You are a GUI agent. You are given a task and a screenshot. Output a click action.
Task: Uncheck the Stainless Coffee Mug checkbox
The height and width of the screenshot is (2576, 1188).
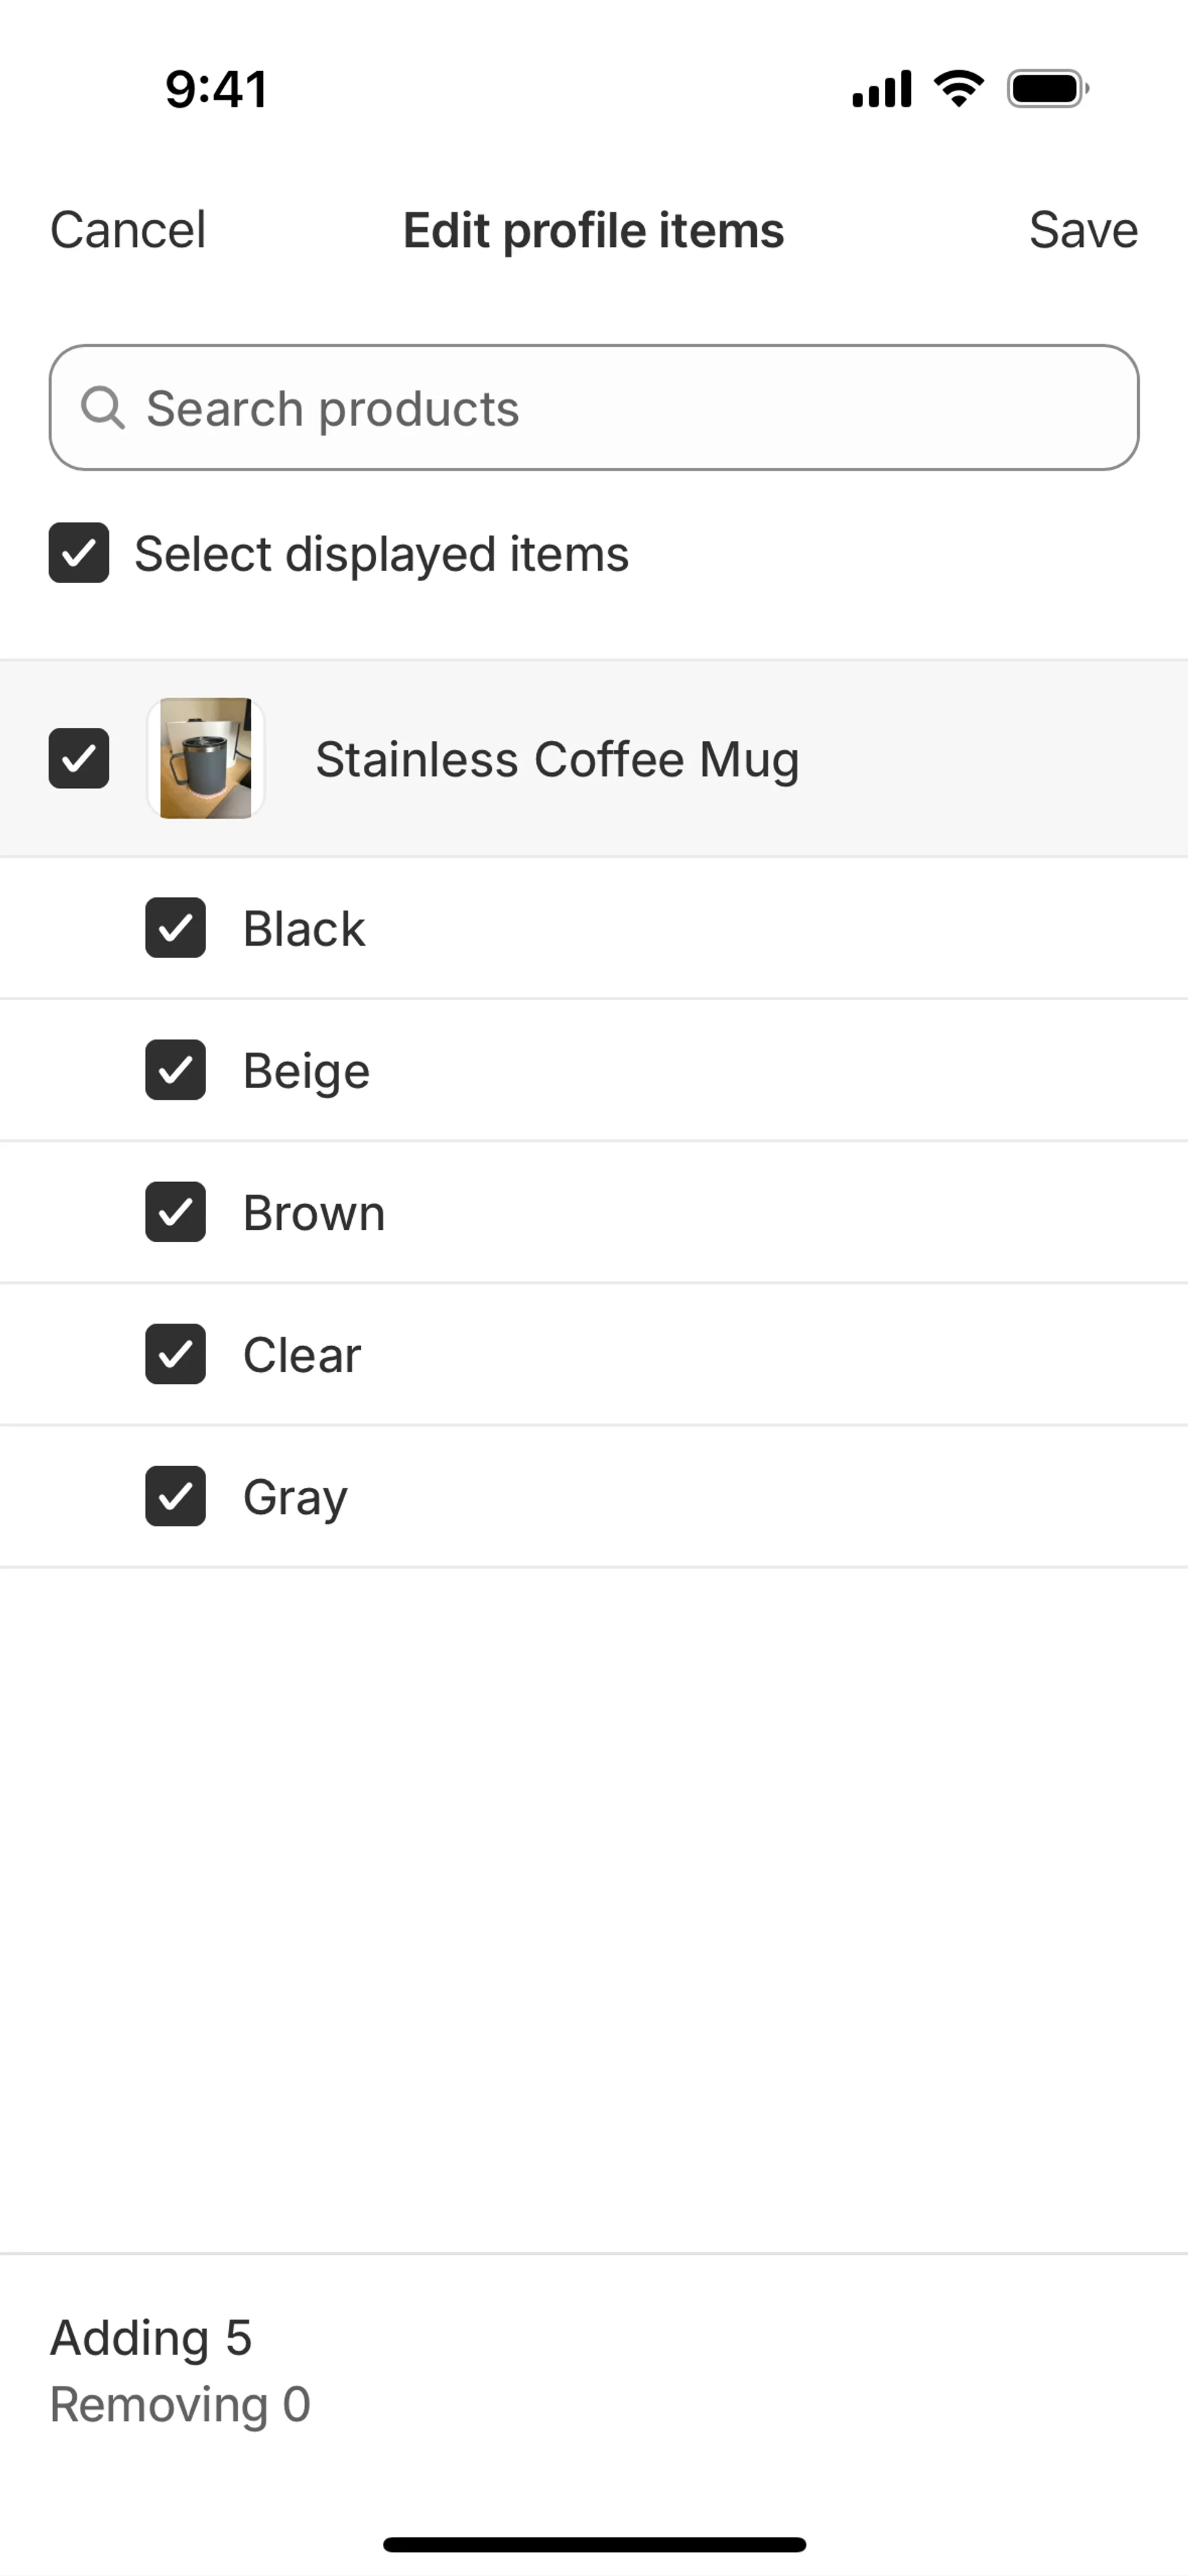[79, 758]
